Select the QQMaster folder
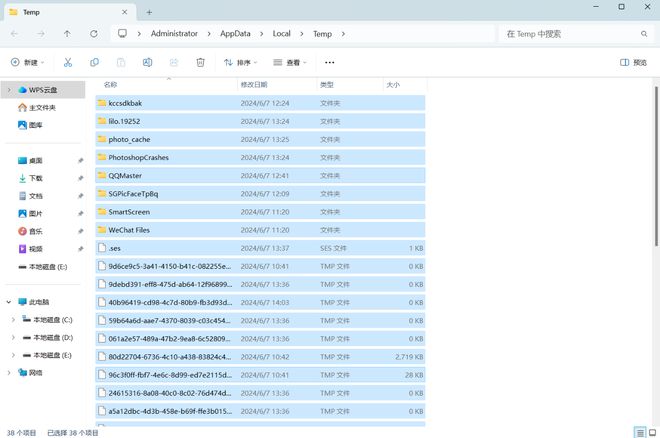660x438 pixels. point(260,175)
